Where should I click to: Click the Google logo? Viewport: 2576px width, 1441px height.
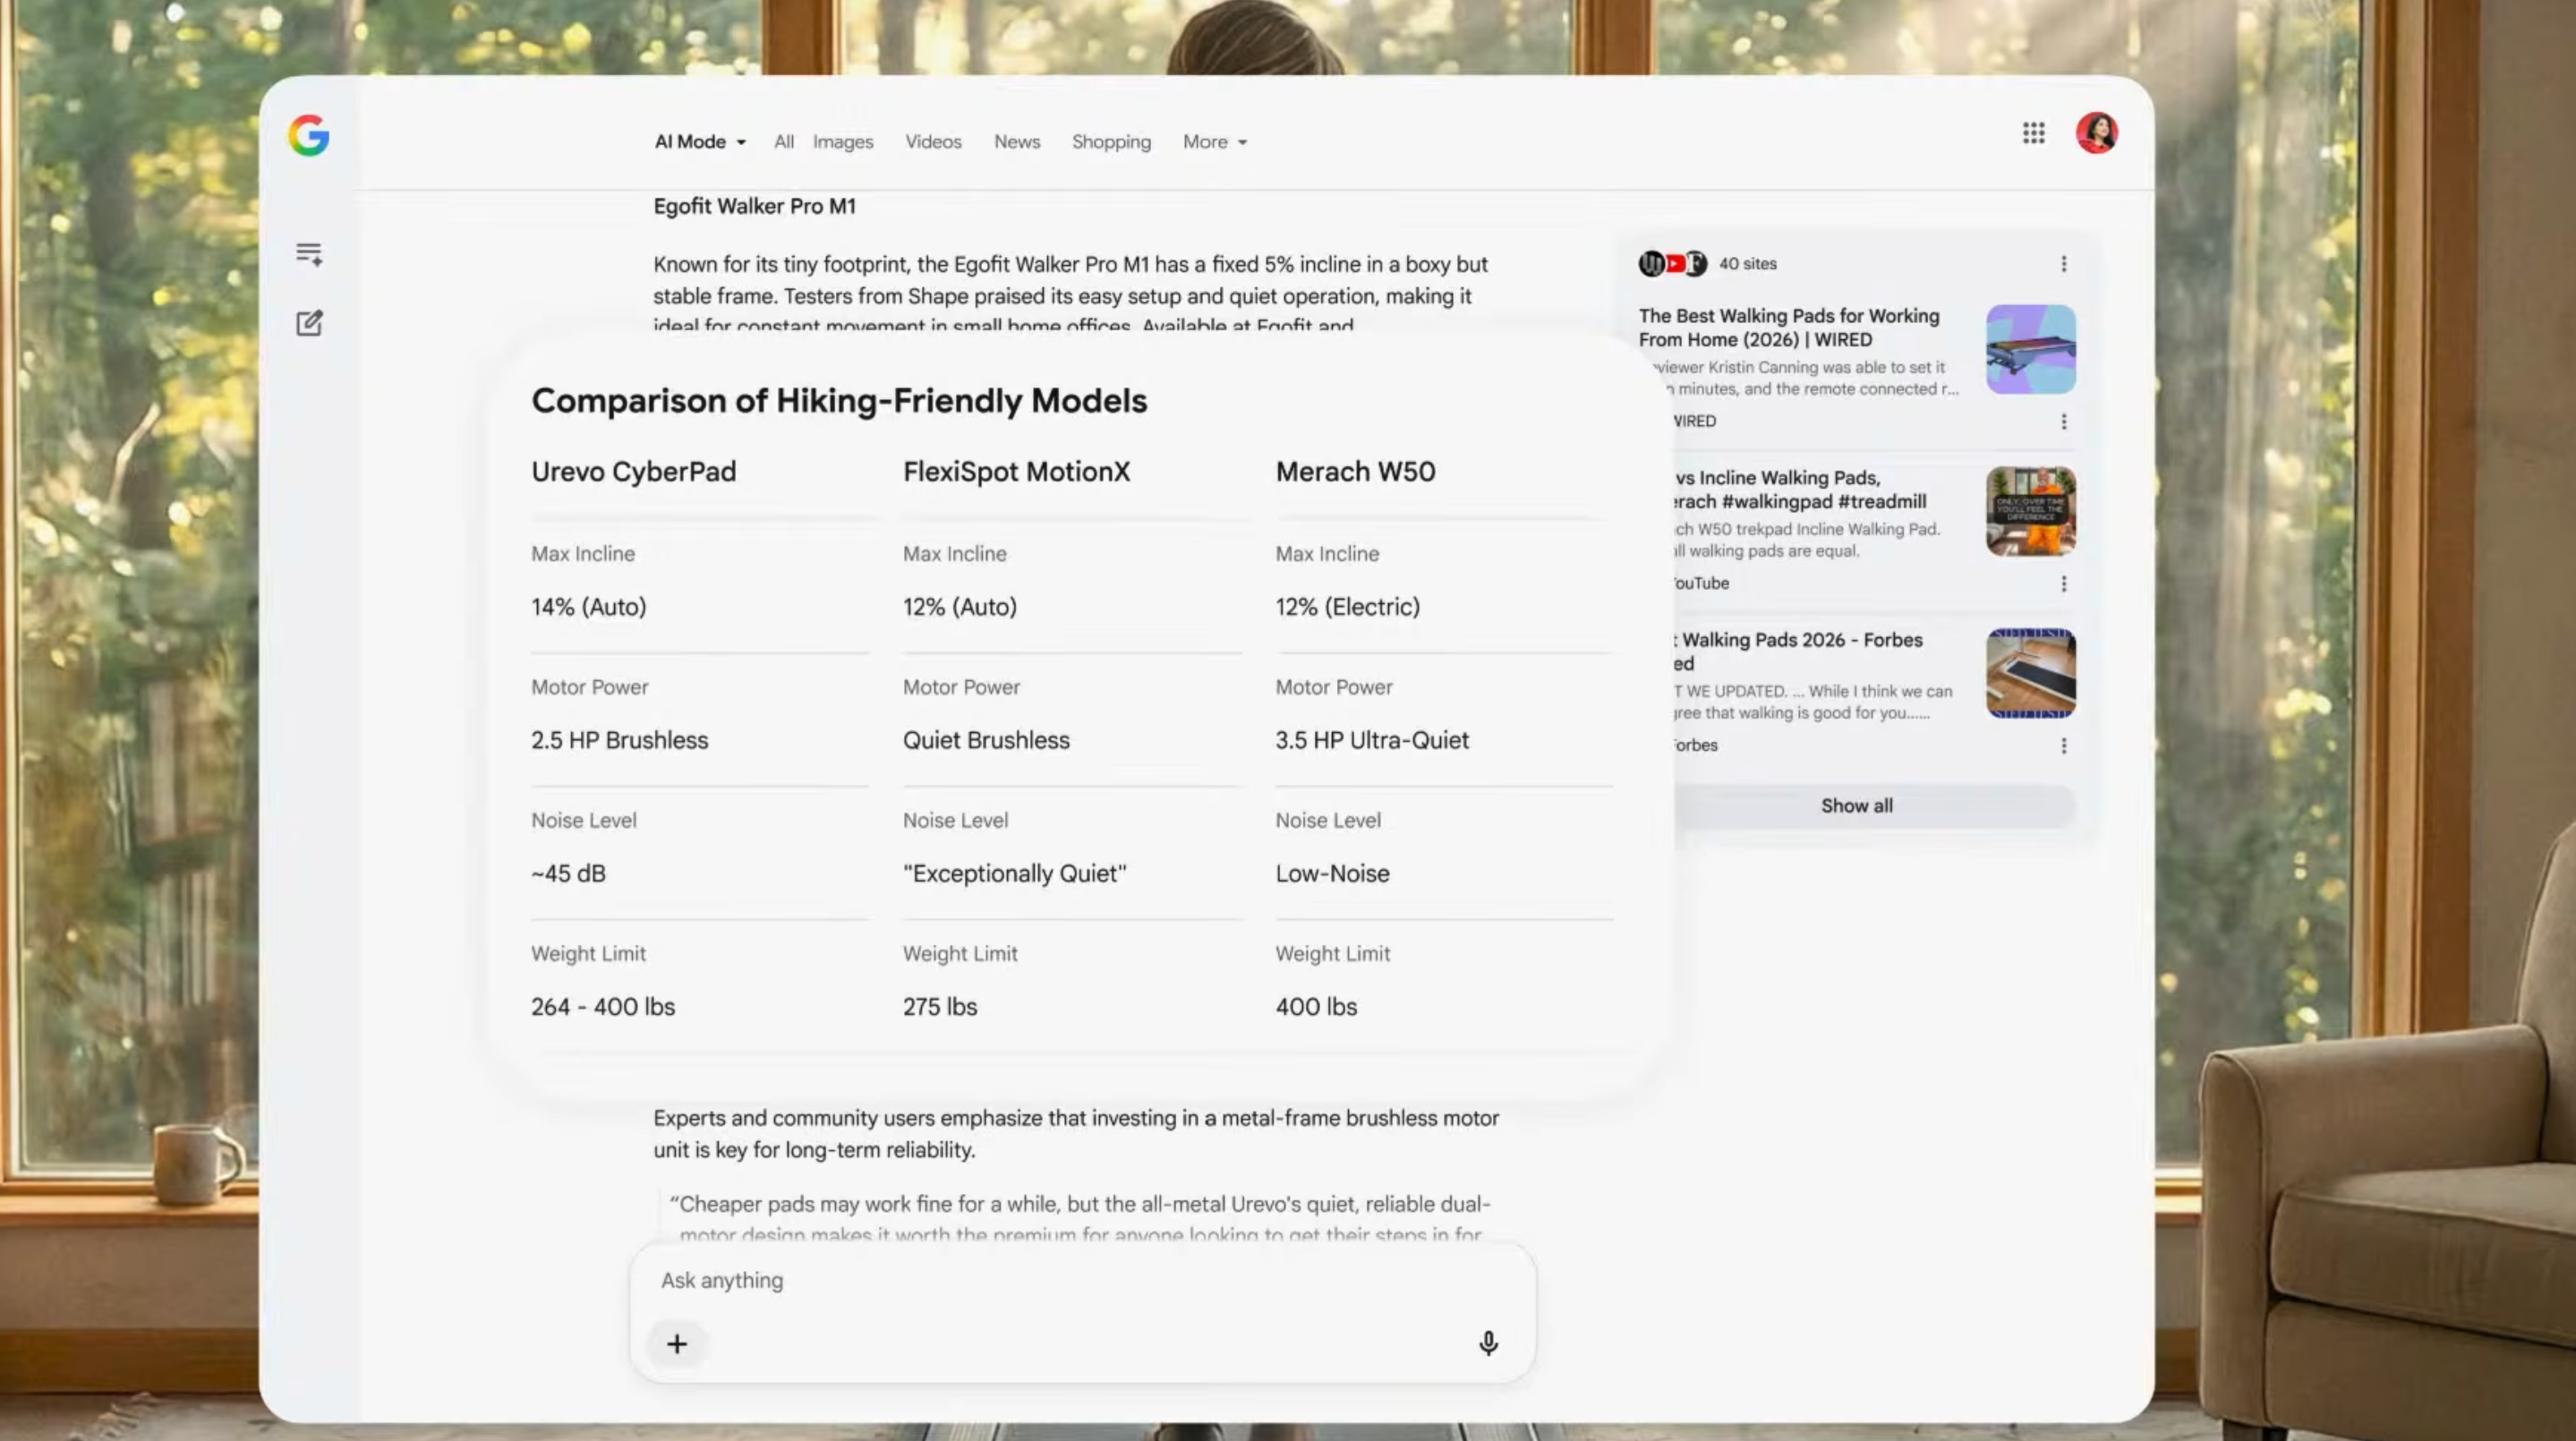click(309, 135)
